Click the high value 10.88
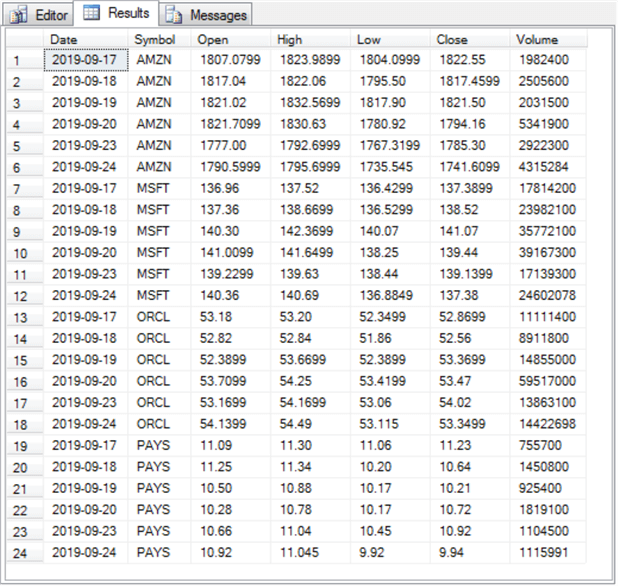 coord(310,488)
